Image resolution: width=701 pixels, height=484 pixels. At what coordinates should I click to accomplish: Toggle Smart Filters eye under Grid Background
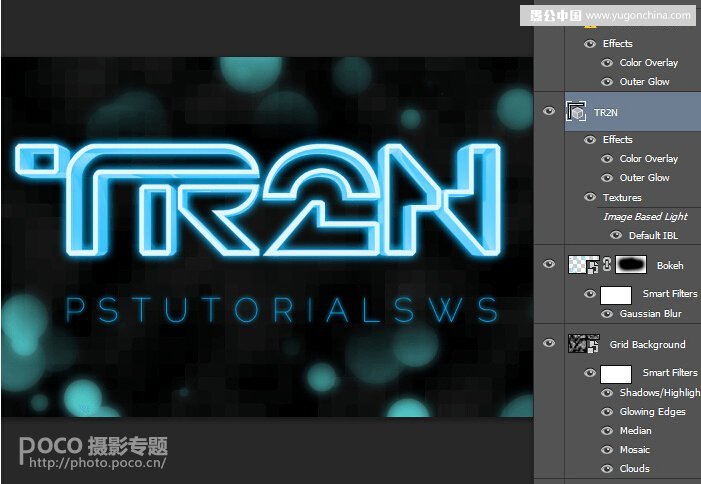(590, 373)
